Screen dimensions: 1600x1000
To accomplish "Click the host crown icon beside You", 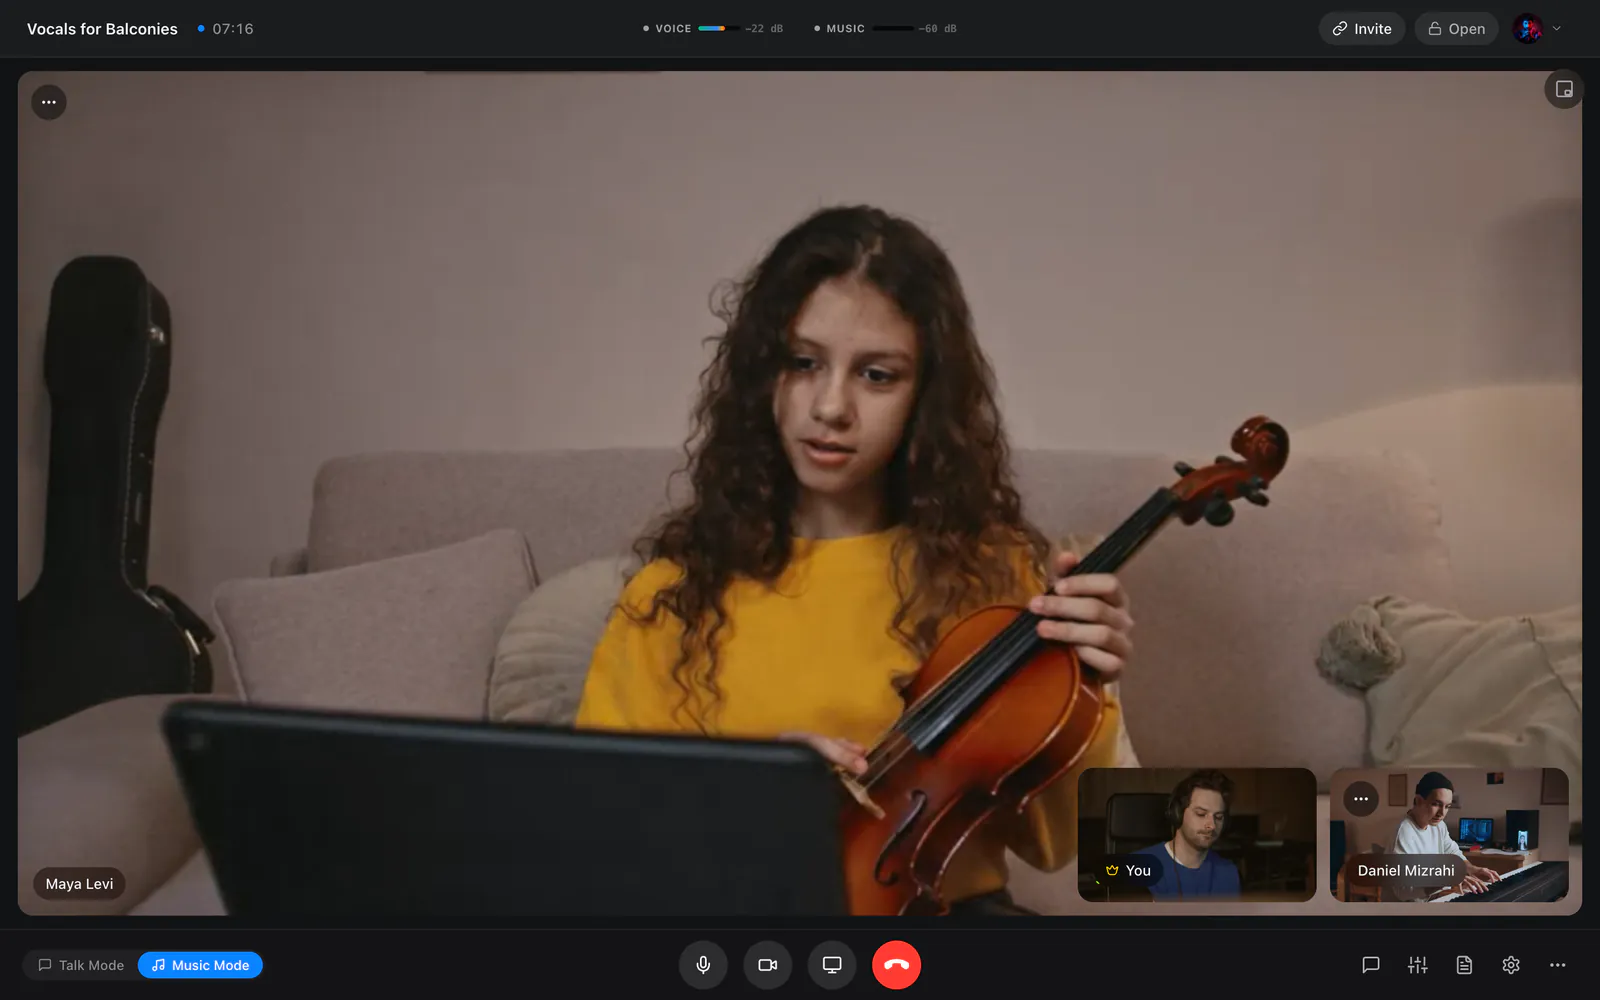I will pyautogui.click(x=1112, y=871).
